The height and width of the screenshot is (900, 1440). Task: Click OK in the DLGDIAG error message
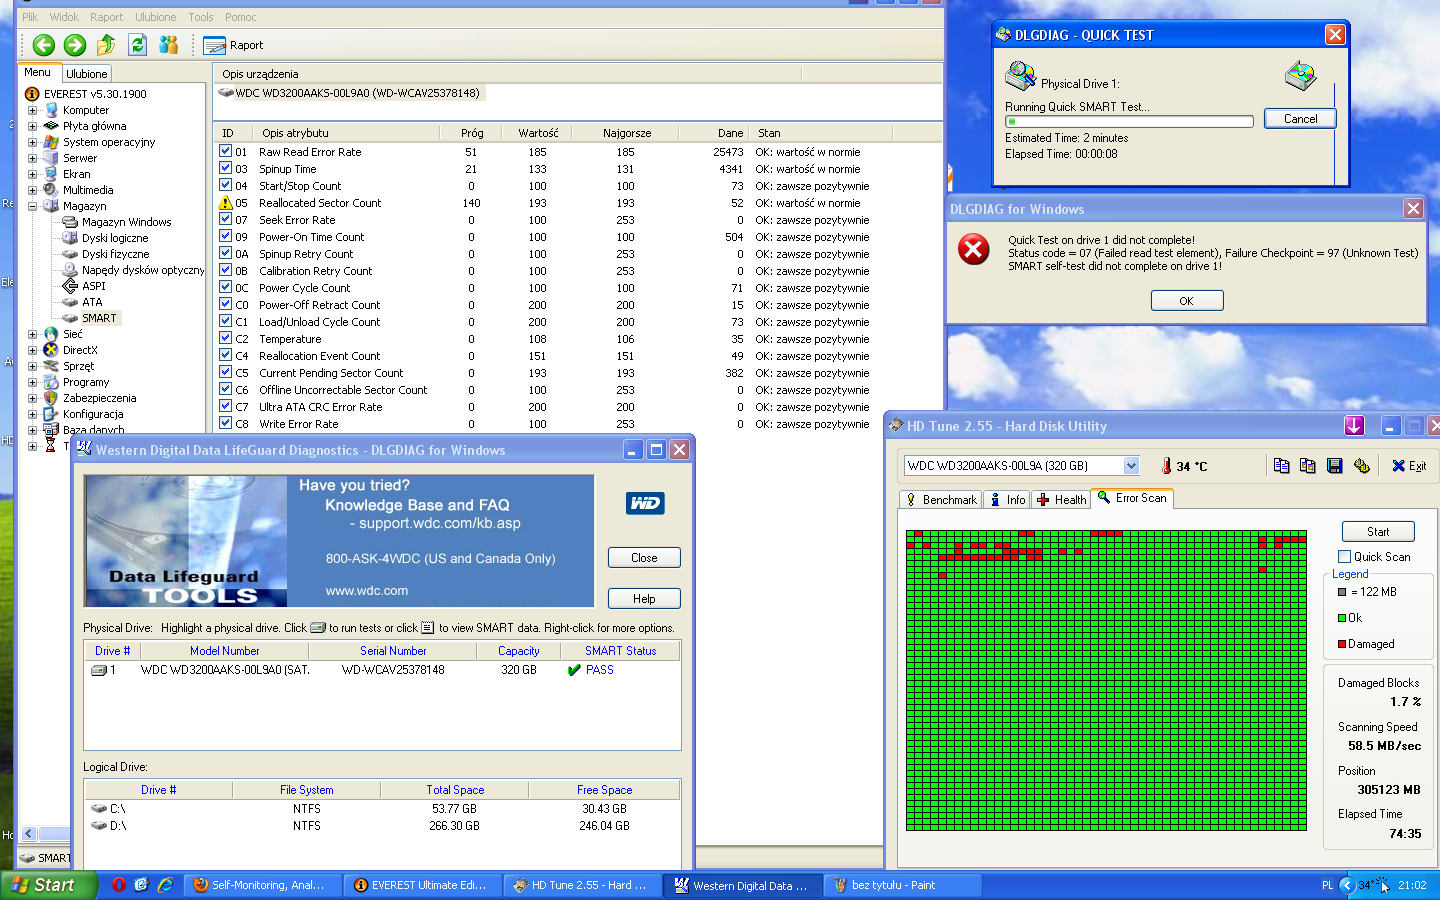pos(1187,301)
